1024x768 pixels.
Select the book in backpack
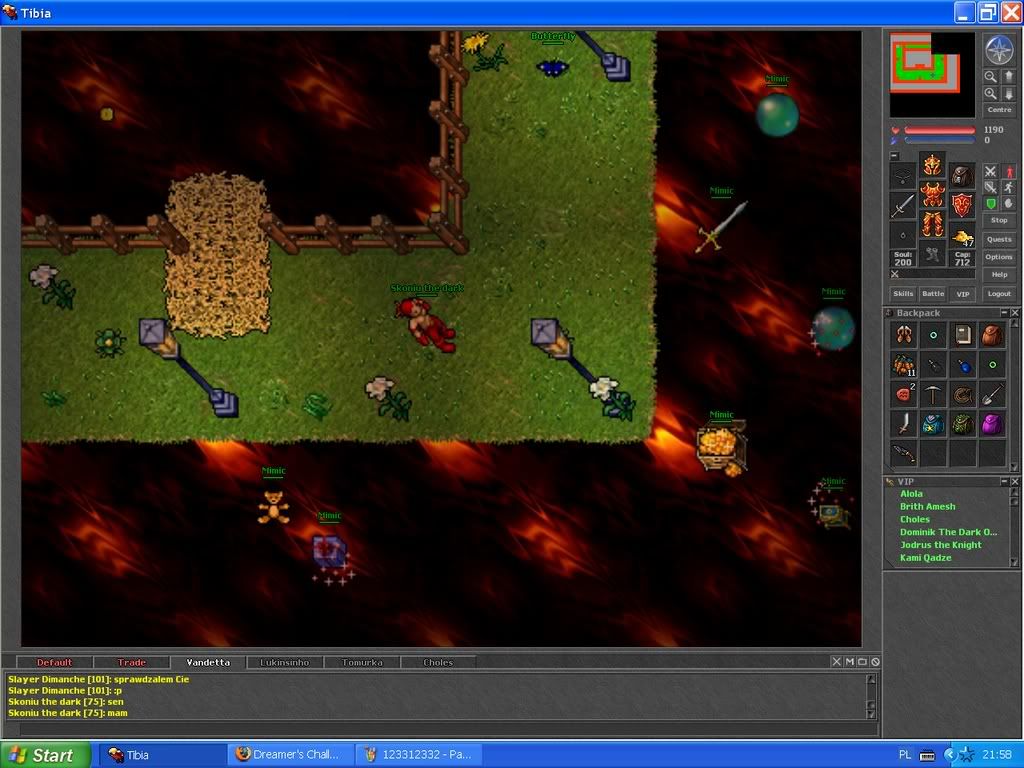pos(963,335)
